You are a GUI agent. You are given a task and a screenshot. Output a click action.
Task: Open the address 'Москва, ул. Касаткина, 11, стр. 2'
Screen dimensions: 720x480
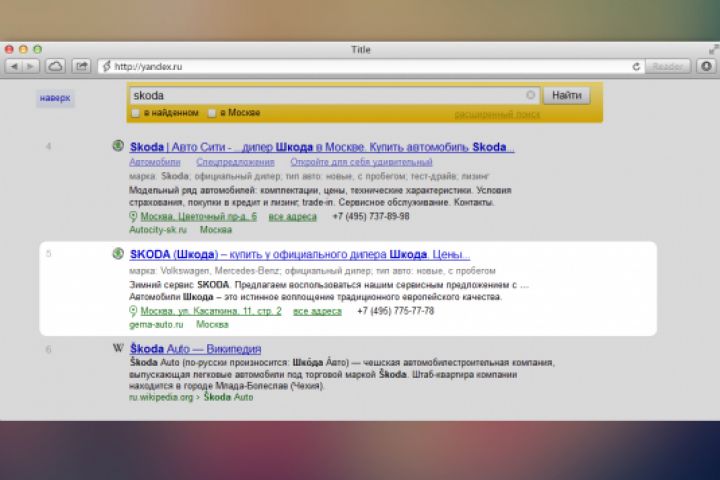point(211,311)
